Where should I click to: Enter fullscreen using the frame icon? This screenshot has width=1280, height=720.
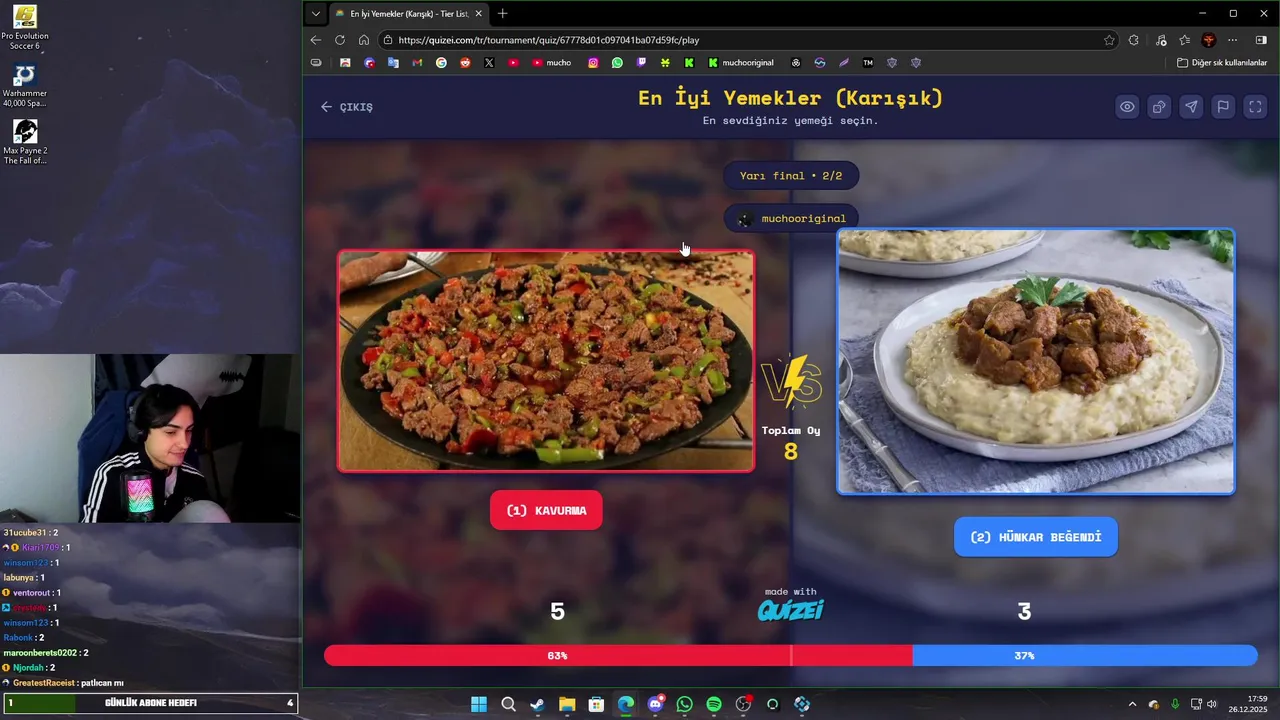coord(1255,107)
